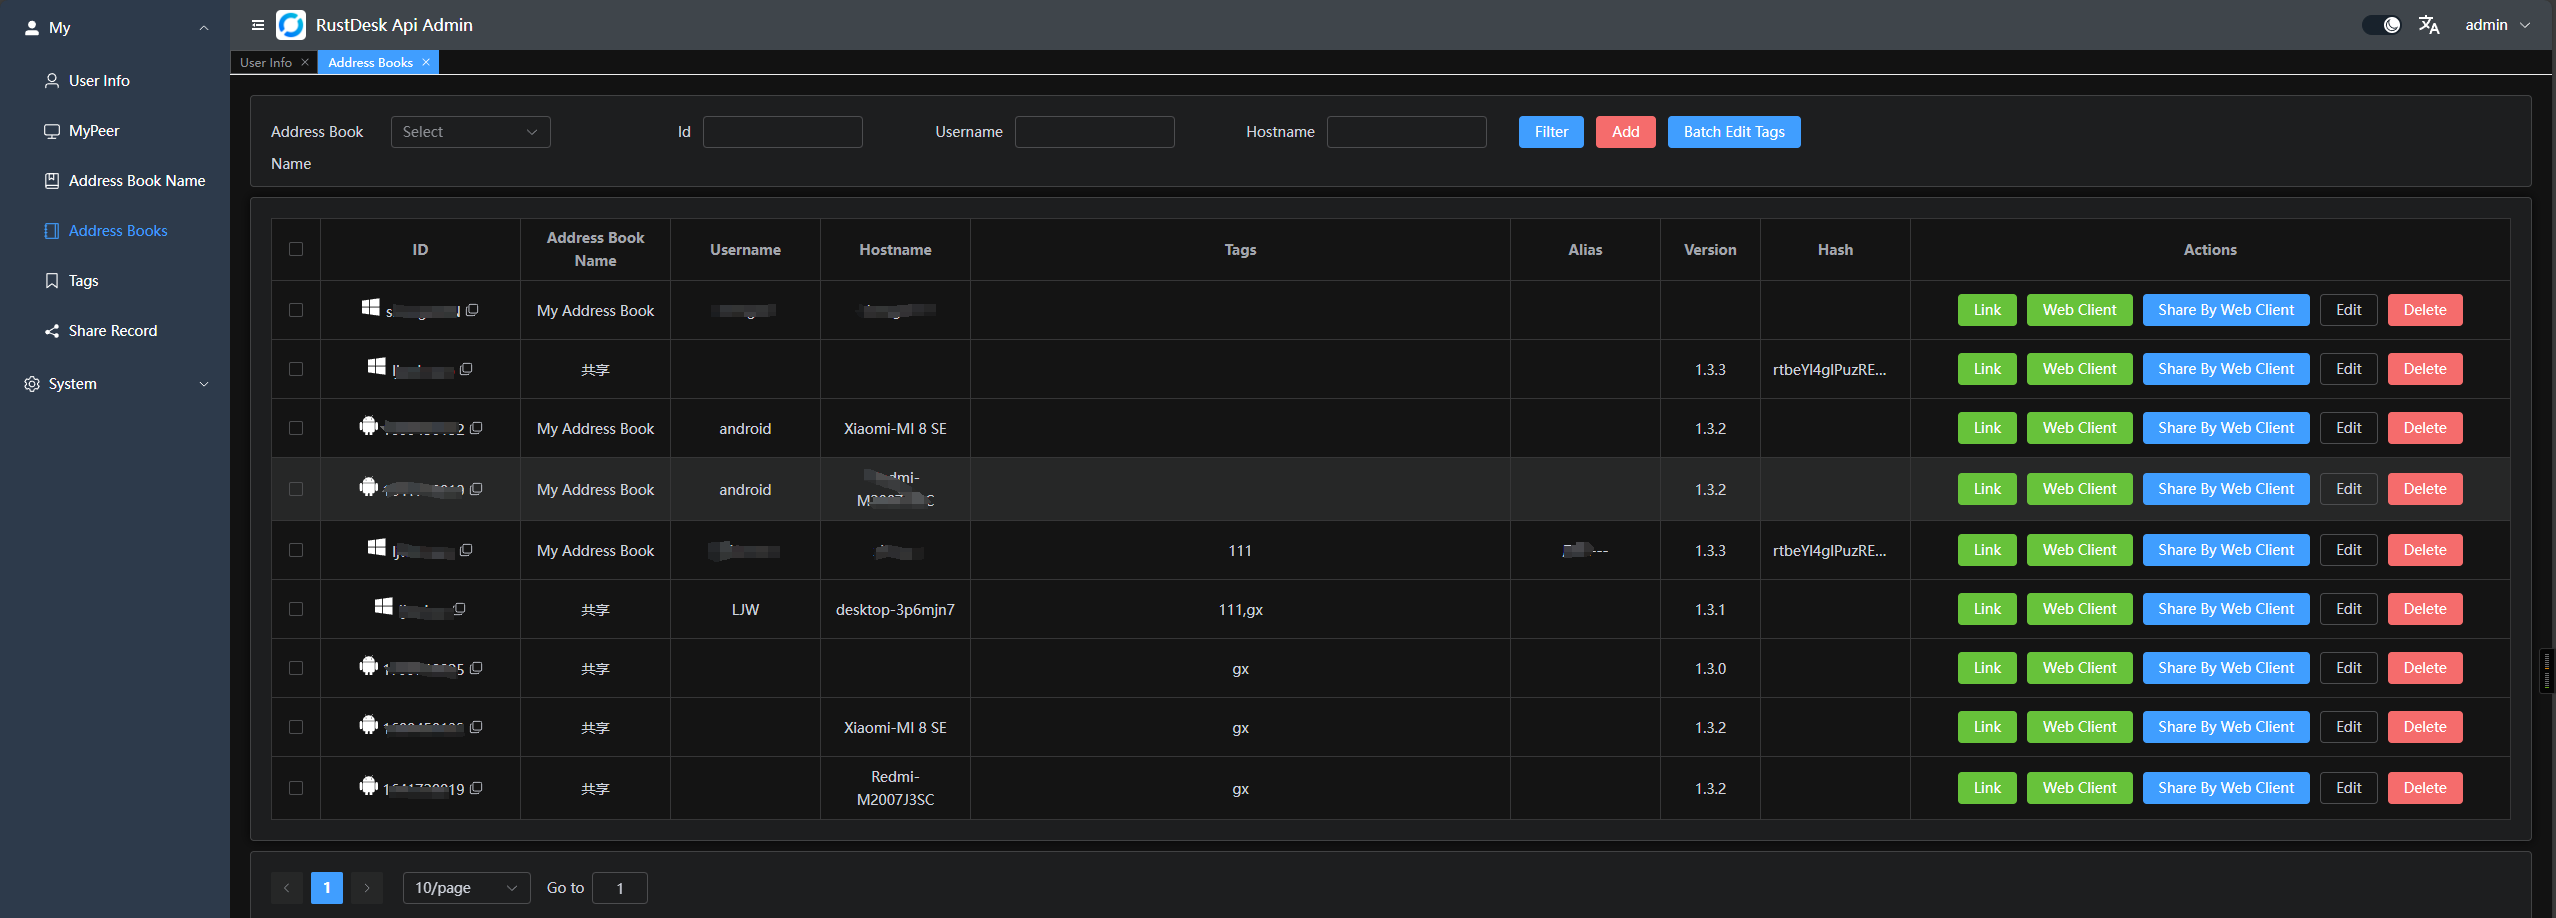This screenshot has width=2556, height=918.
Task: Switch to the User Info tab
Action: tap(265, 62)
